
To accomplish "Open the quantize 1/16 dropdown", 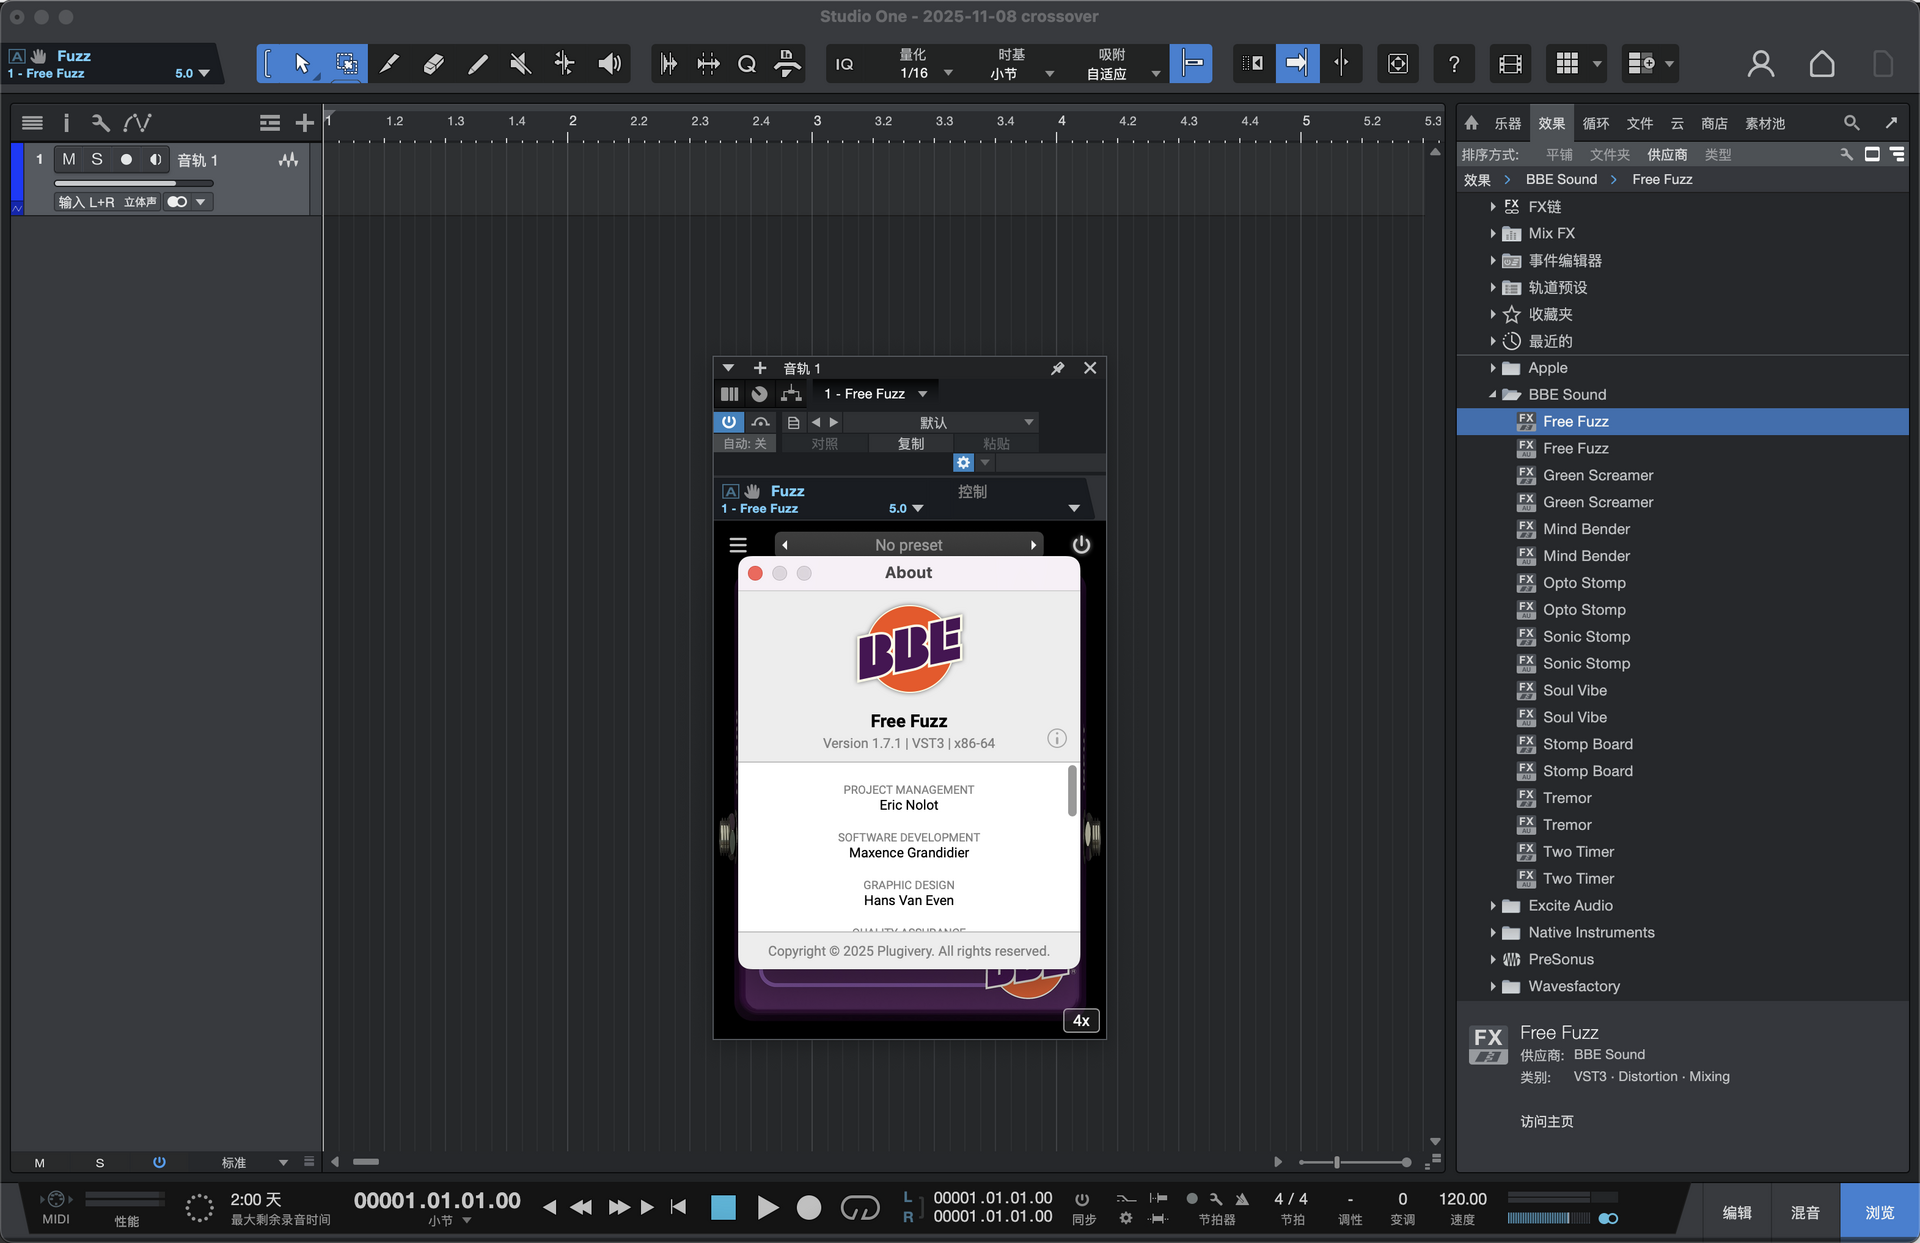I will click(948, 73).
